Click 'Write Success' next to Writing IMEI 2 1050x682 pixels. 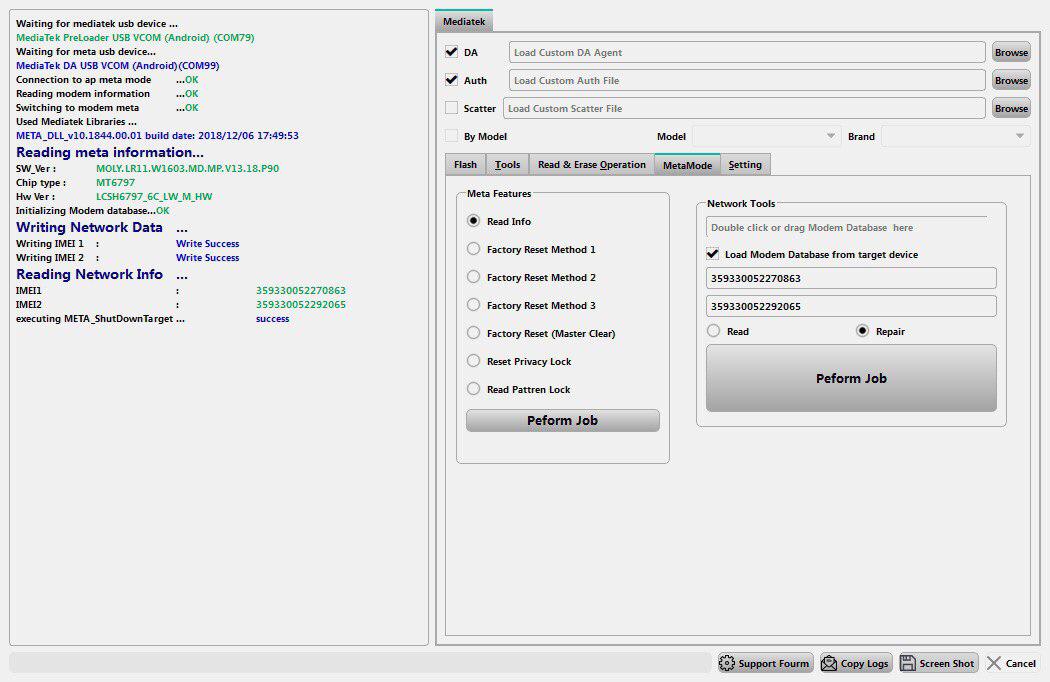[x=208, y=257]
